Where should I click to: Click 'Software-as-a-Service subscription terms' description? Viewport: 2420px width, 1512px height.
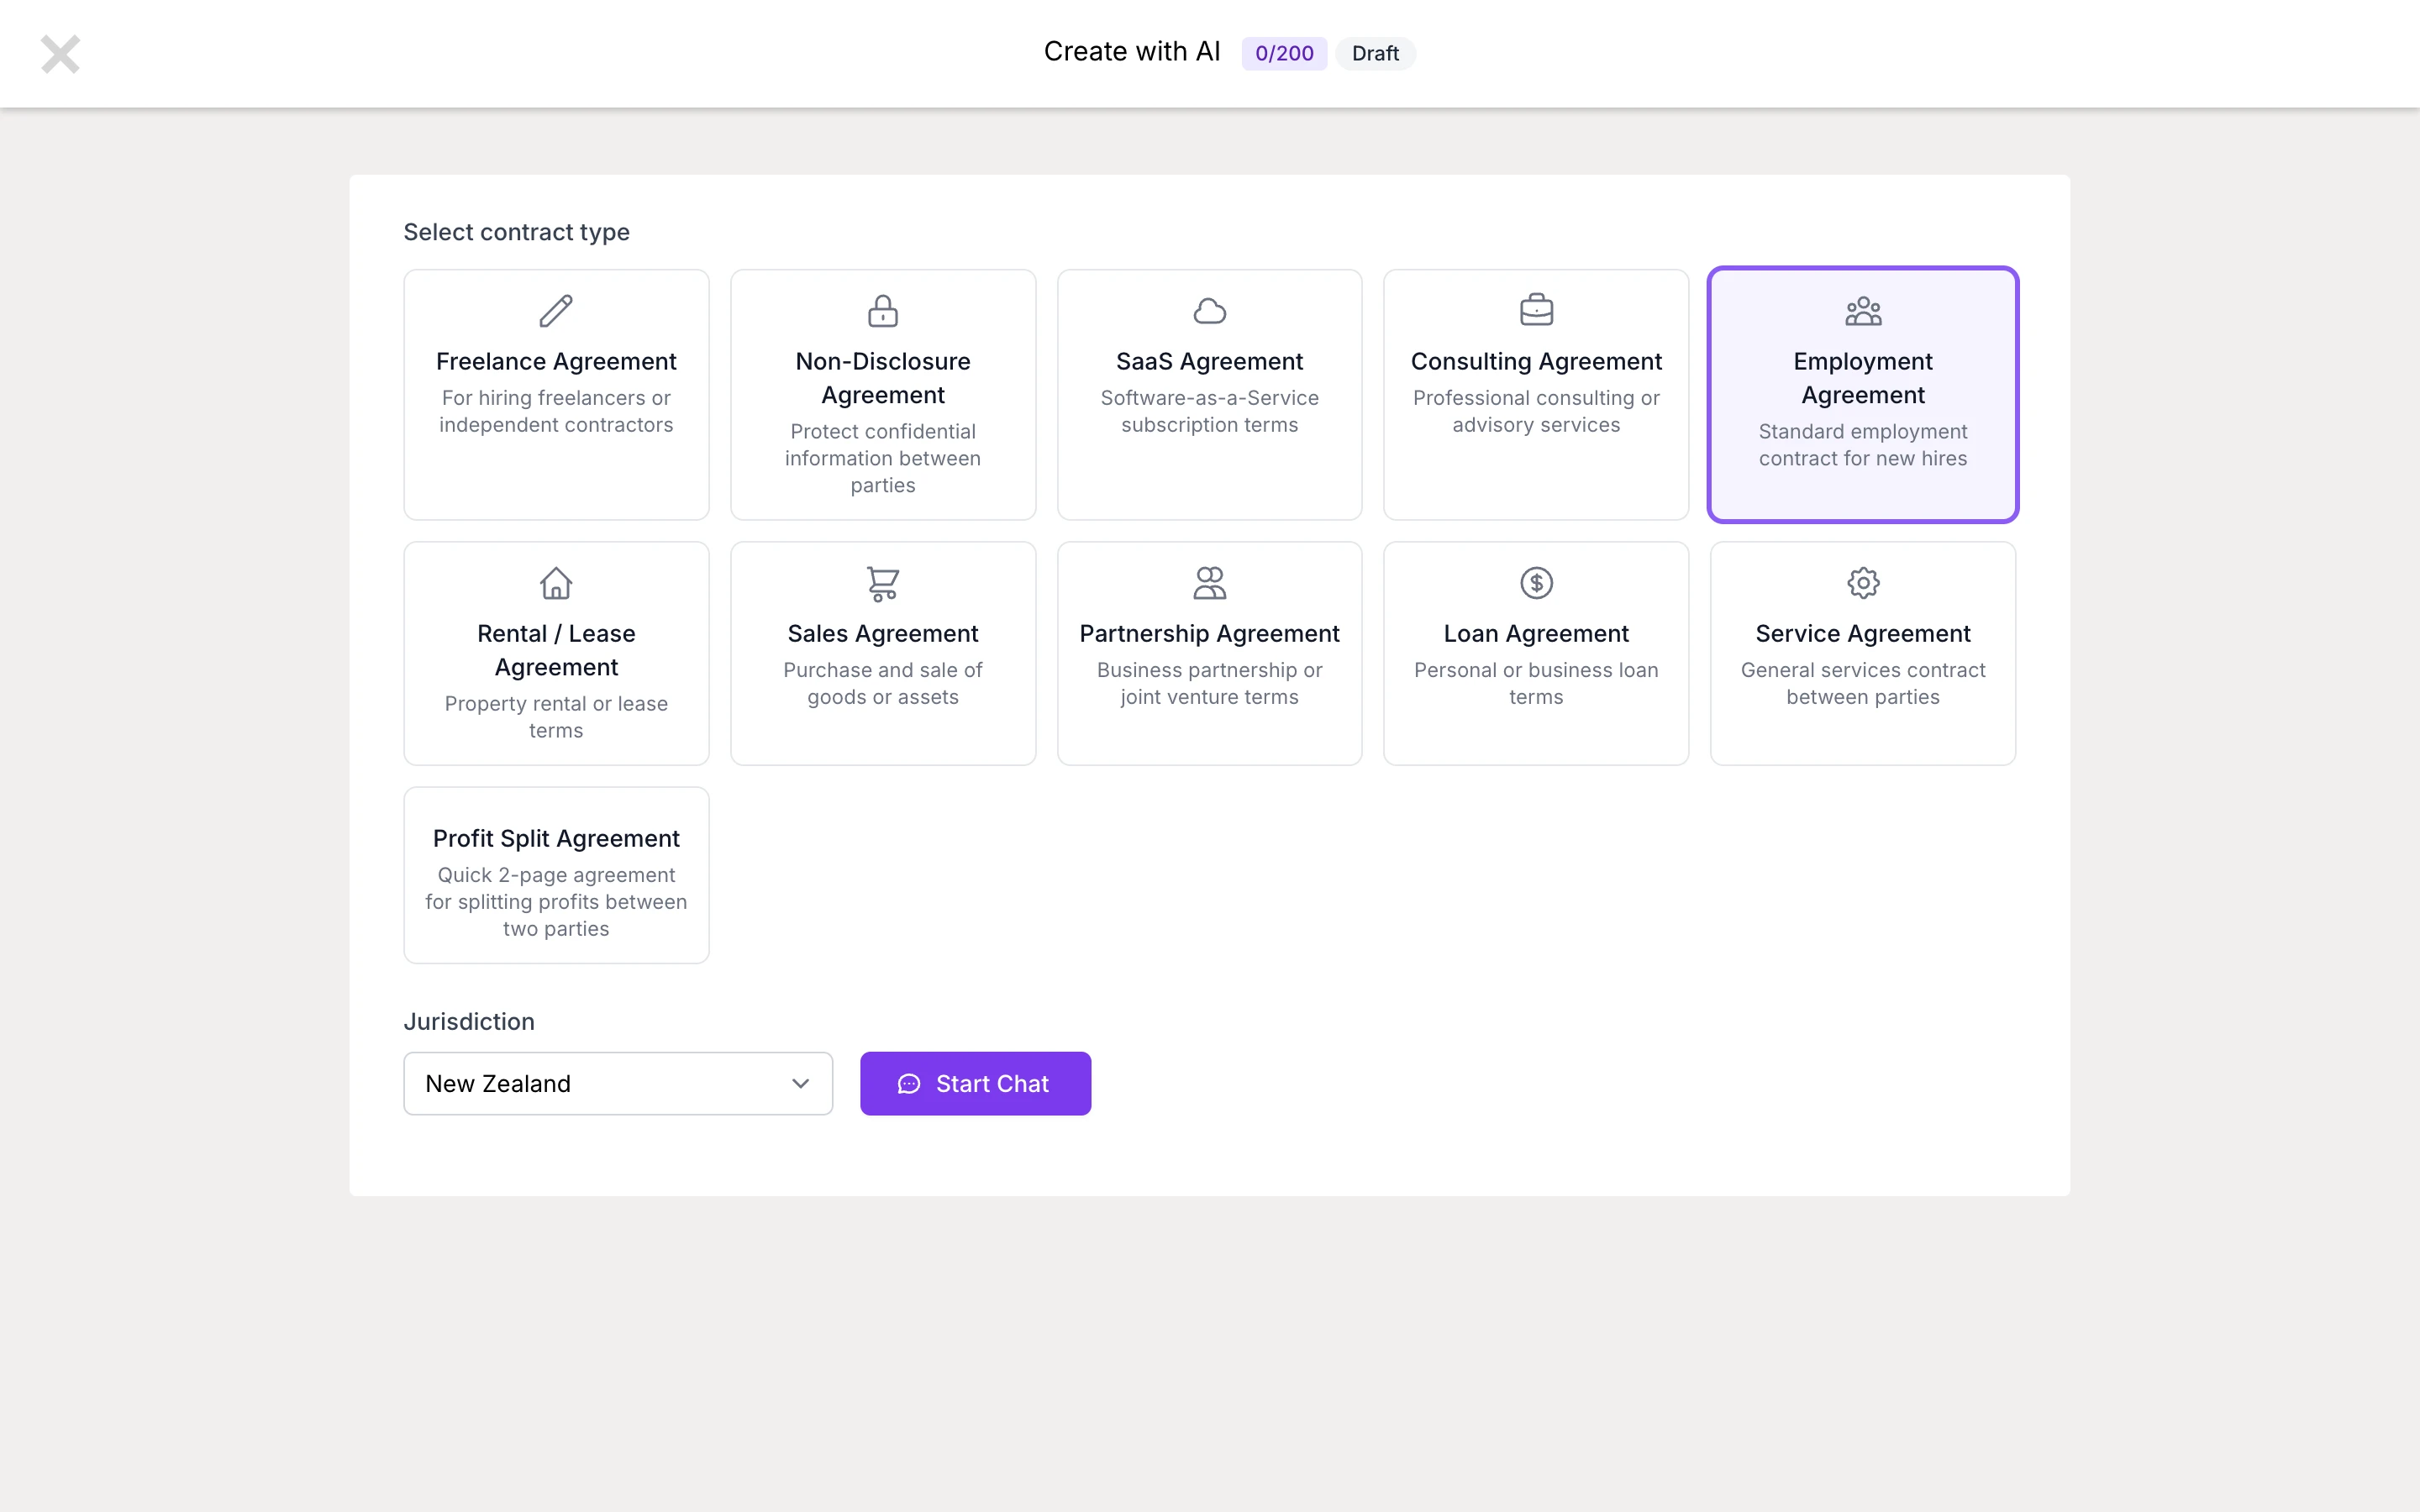pyautogui.click(x=1210, y=411)
